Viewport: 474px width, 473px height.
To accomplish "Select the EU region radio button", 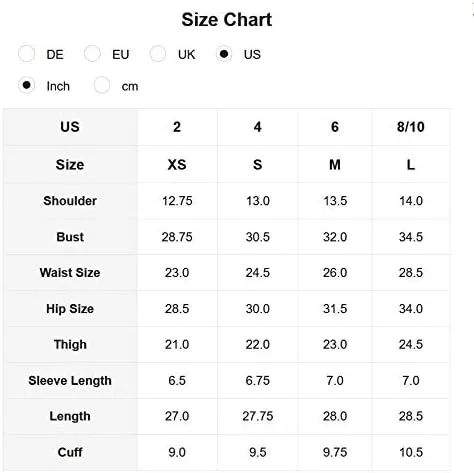I will click(x=92, y=54).
